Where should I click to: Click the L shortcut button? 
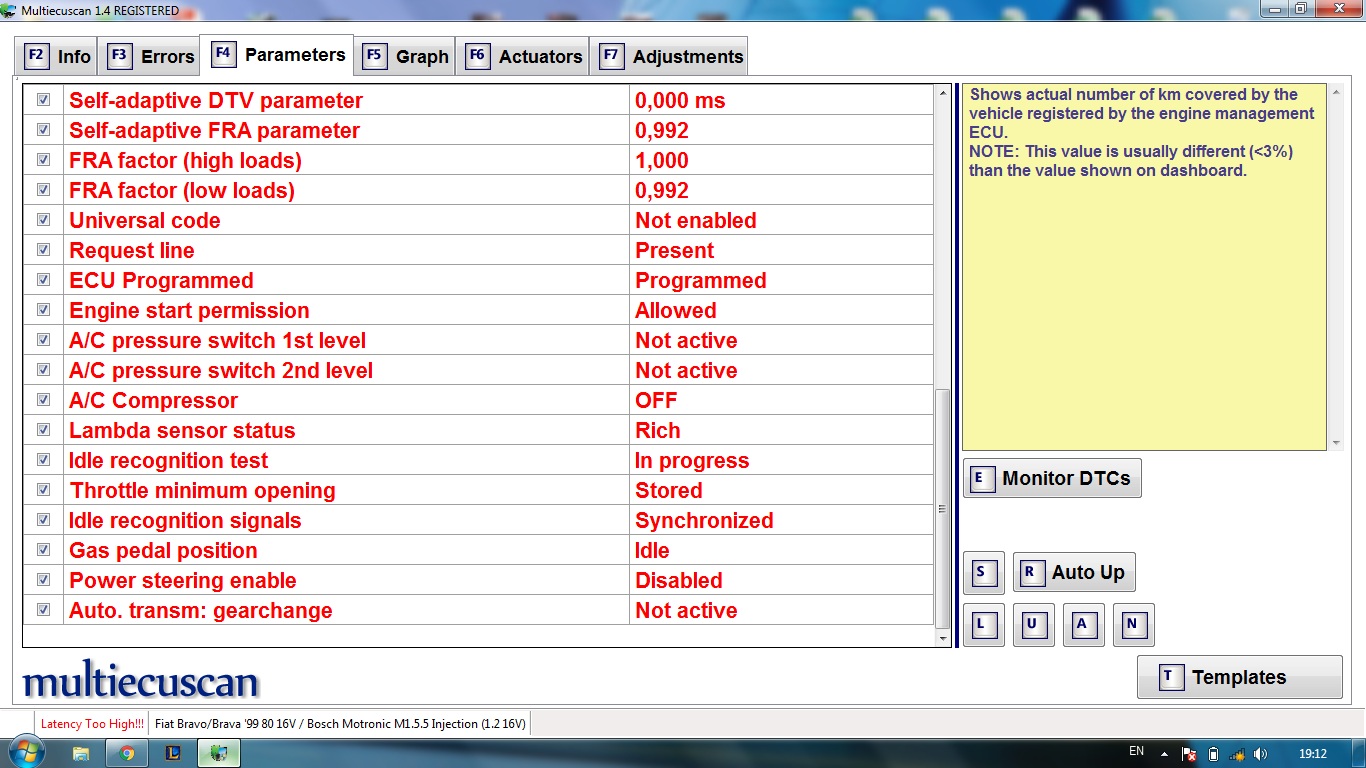tap(983, 625)
